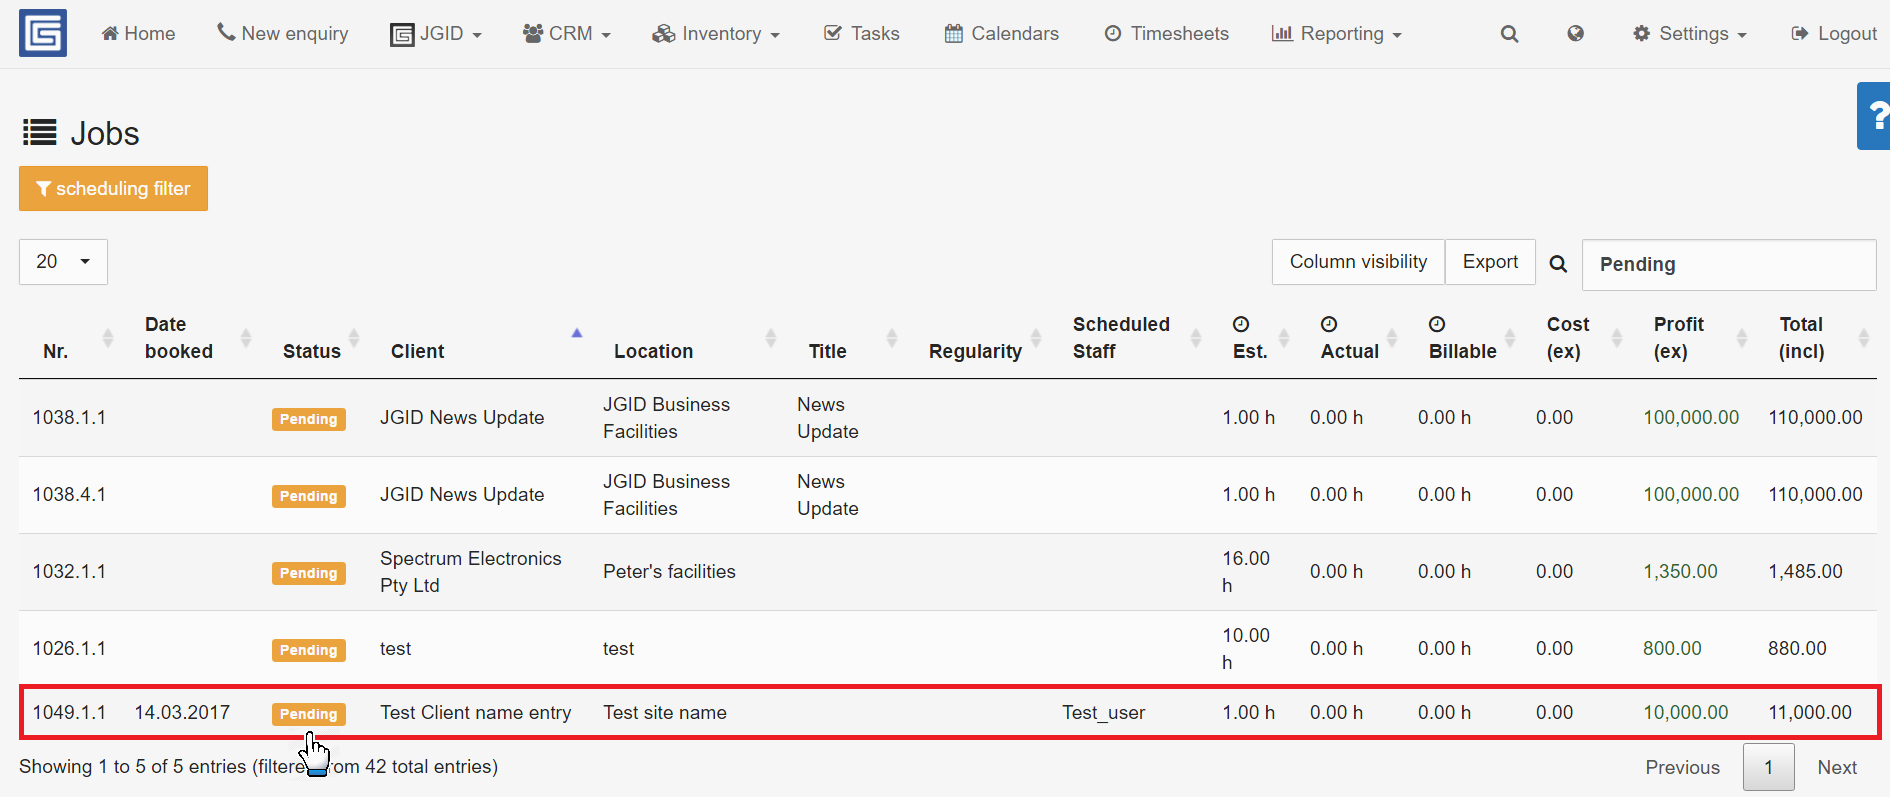The height and width of the screenshot is (797, 1890).
Task: Go to Home page
Action: (x=138, y=34)
